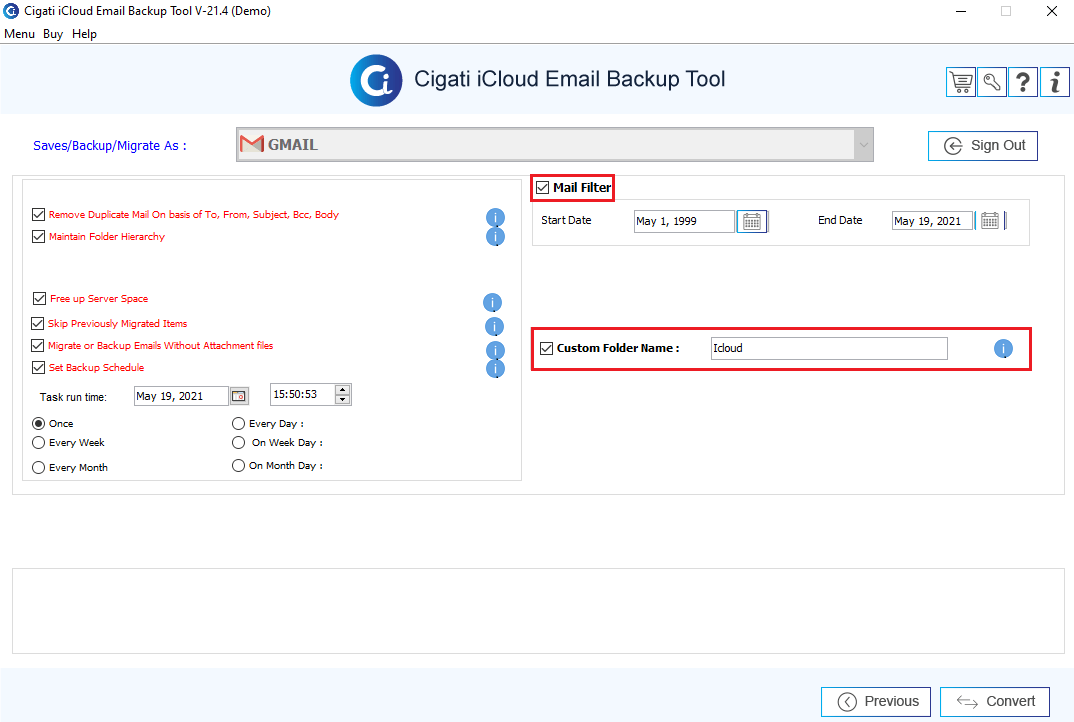
Task: Open the Help menu
Action: pyautogui.click(x=84, y=34)
